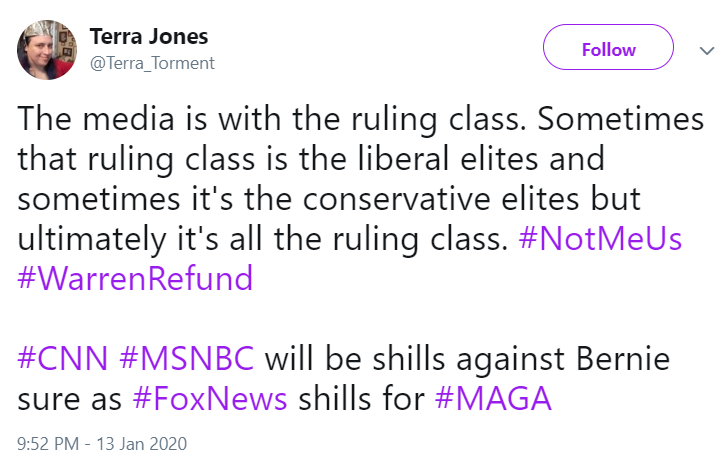723x470 pixels.
Task: Open the #MSNBC hashtag
Action: tap(187, 358)
